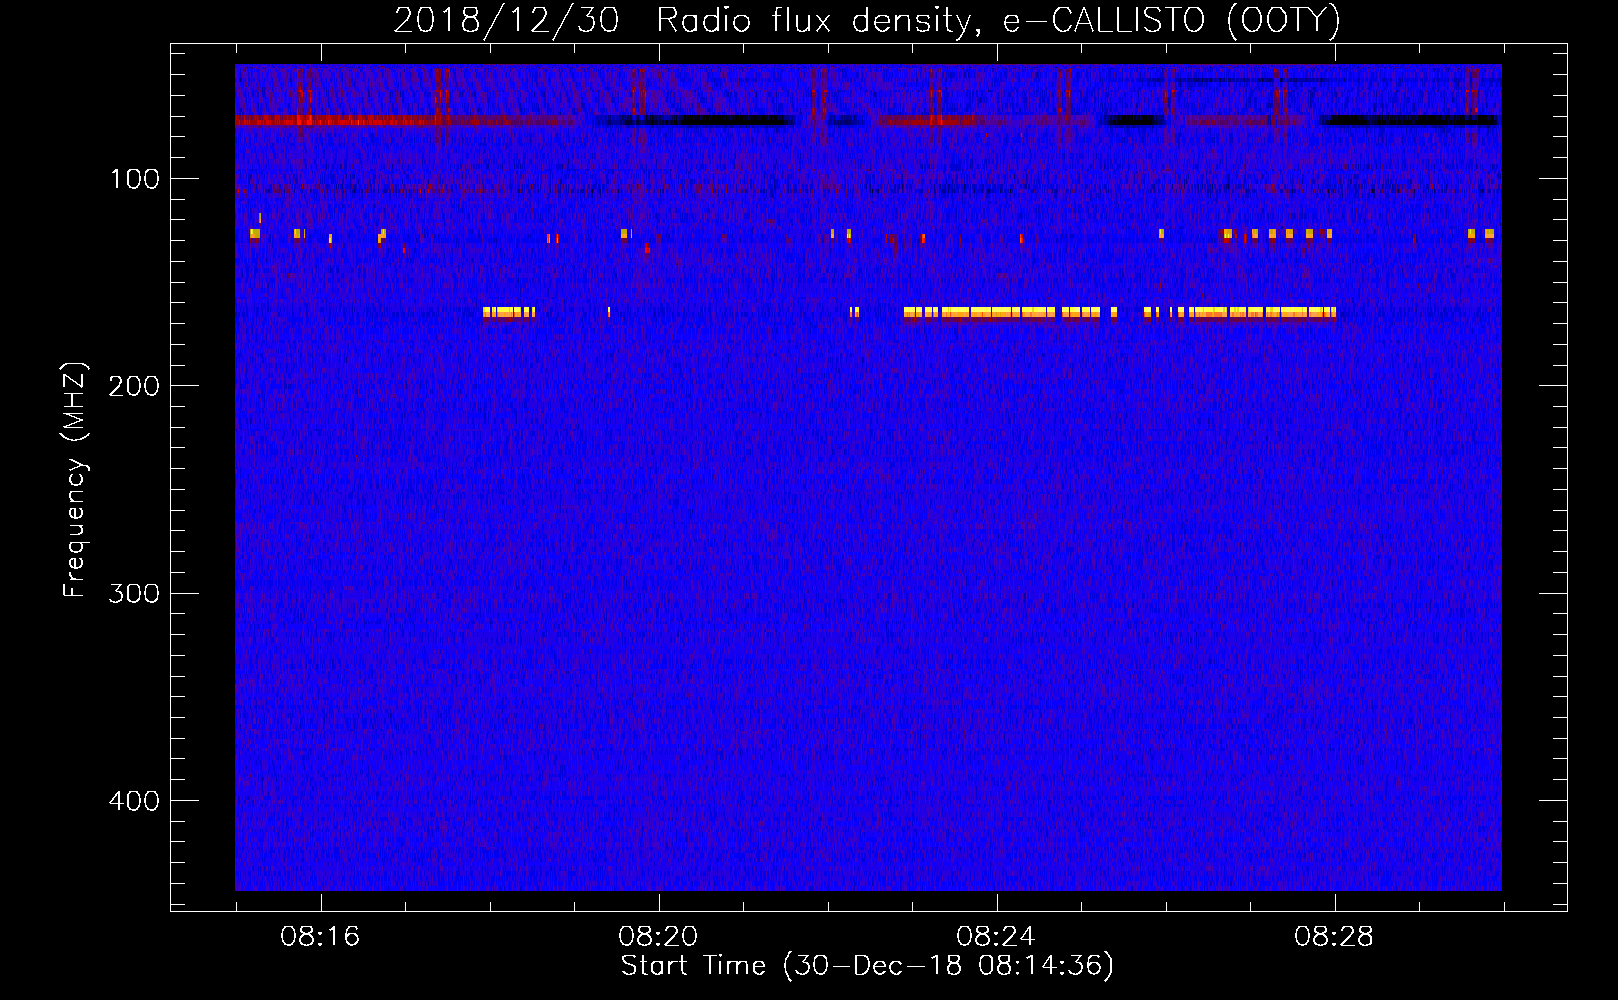This screenshot has width=1618, height=1000.
Task: Click the 08:28 time tick label
Action: click(x=1334, y=937)
